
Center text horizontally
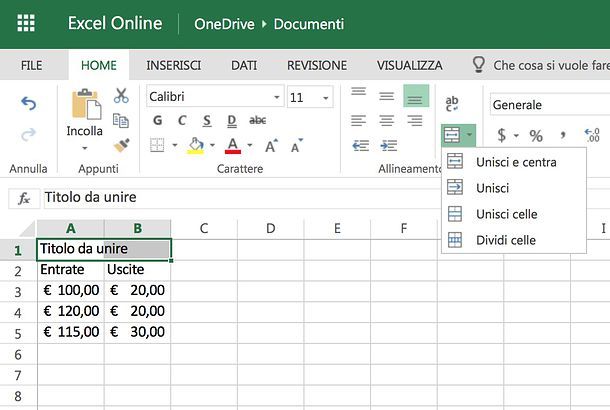(x=386, y=121)
